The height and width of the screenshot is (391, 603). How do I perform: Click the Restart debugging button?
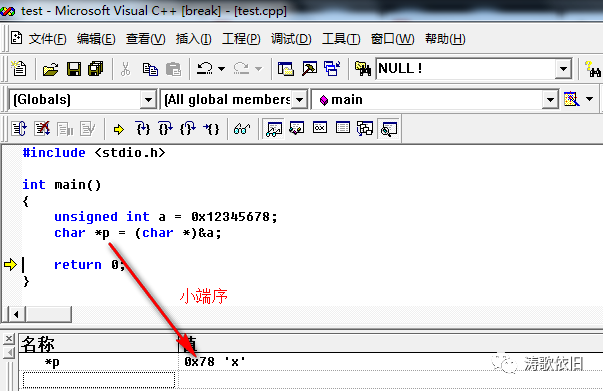pyautogui.click(x=19, y=129)
